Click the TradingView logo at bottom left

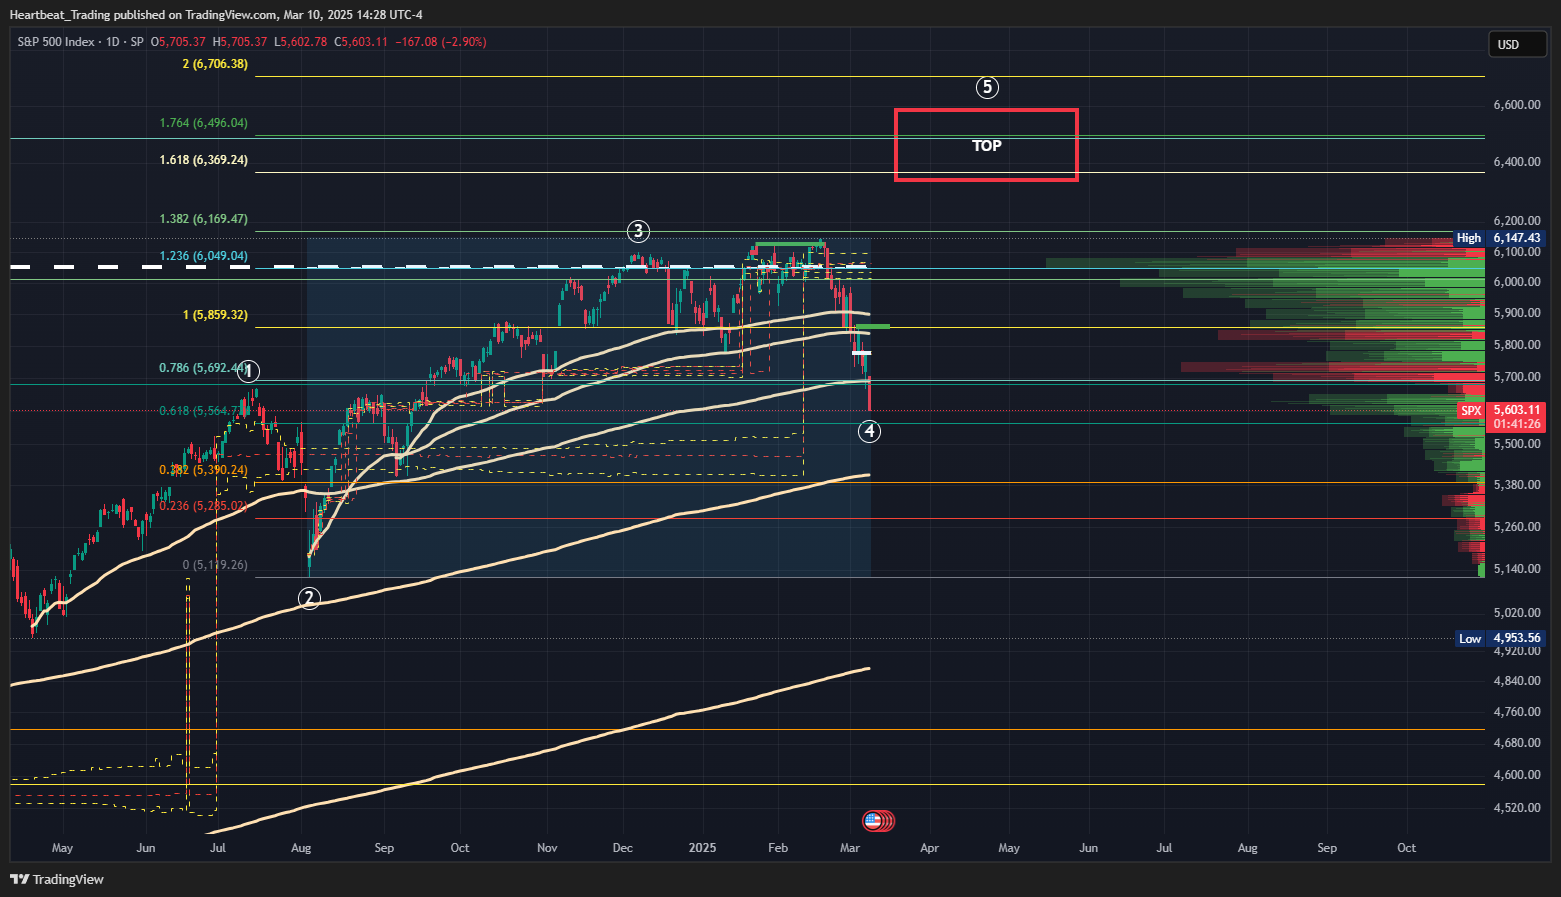[x=57, y=879]
